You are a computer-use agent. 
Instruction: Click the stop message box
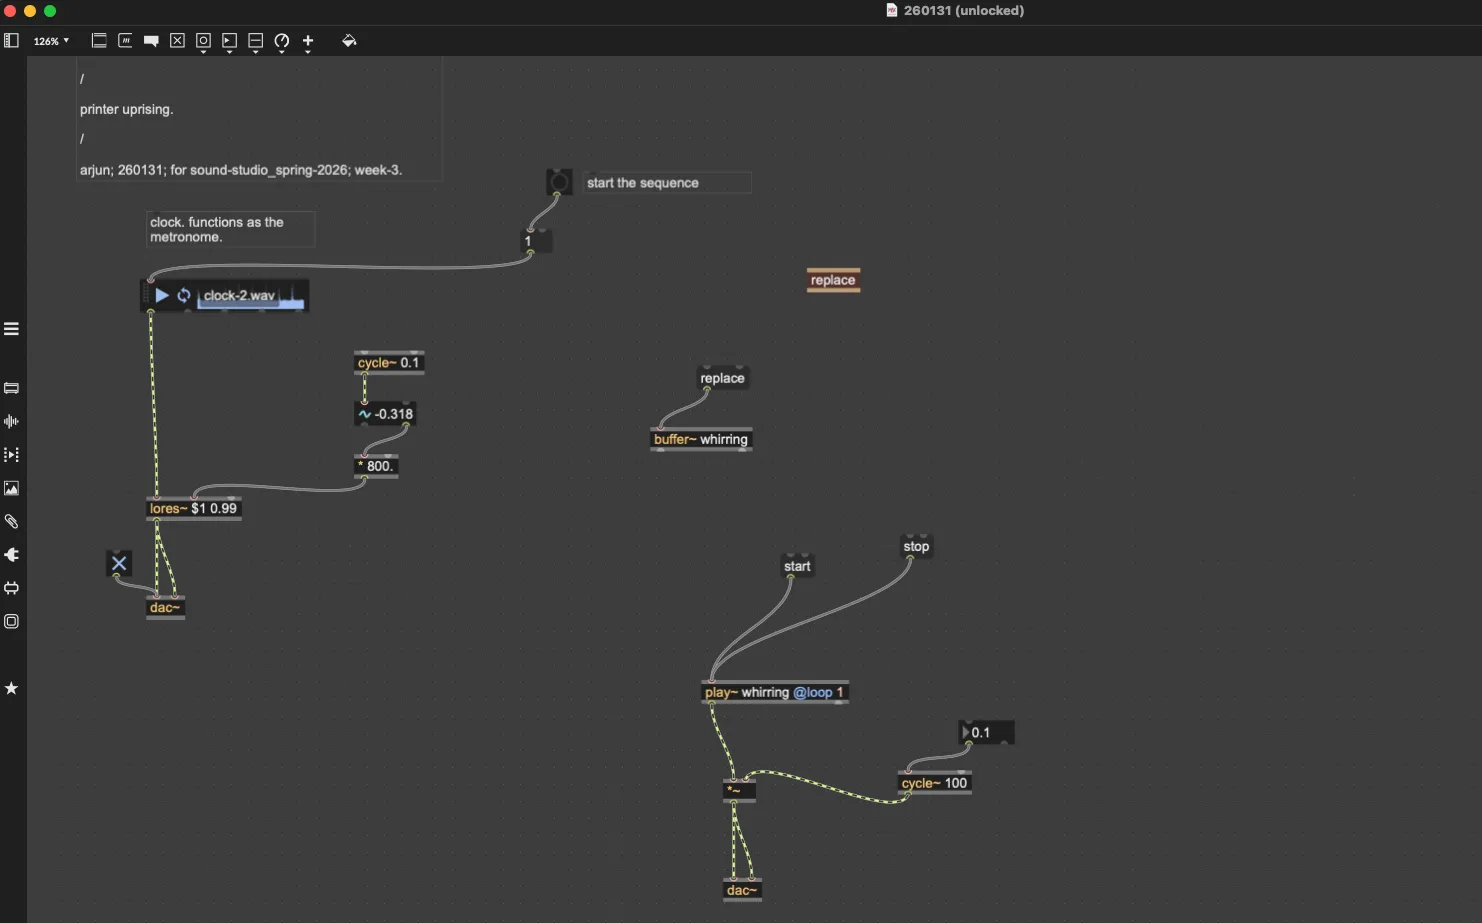(x=916, y=547)
